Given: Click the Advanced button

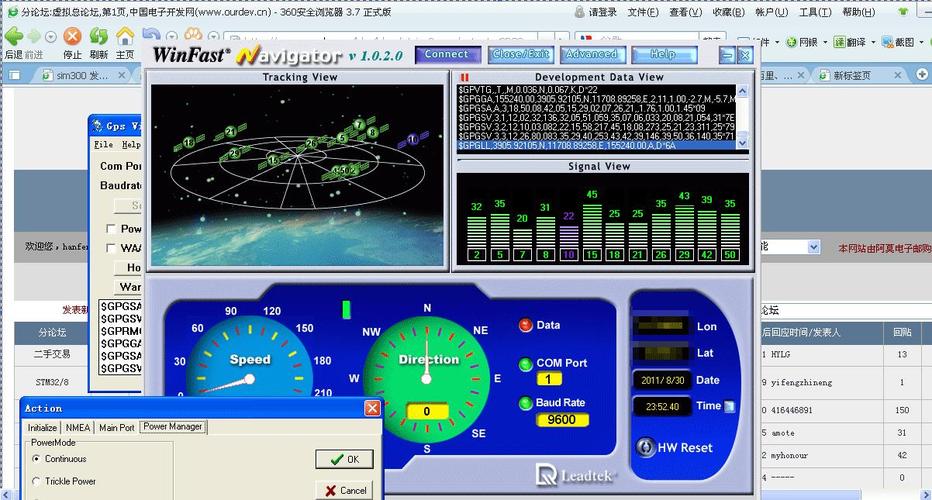Looking at the screenshot, I should (591, 55).
